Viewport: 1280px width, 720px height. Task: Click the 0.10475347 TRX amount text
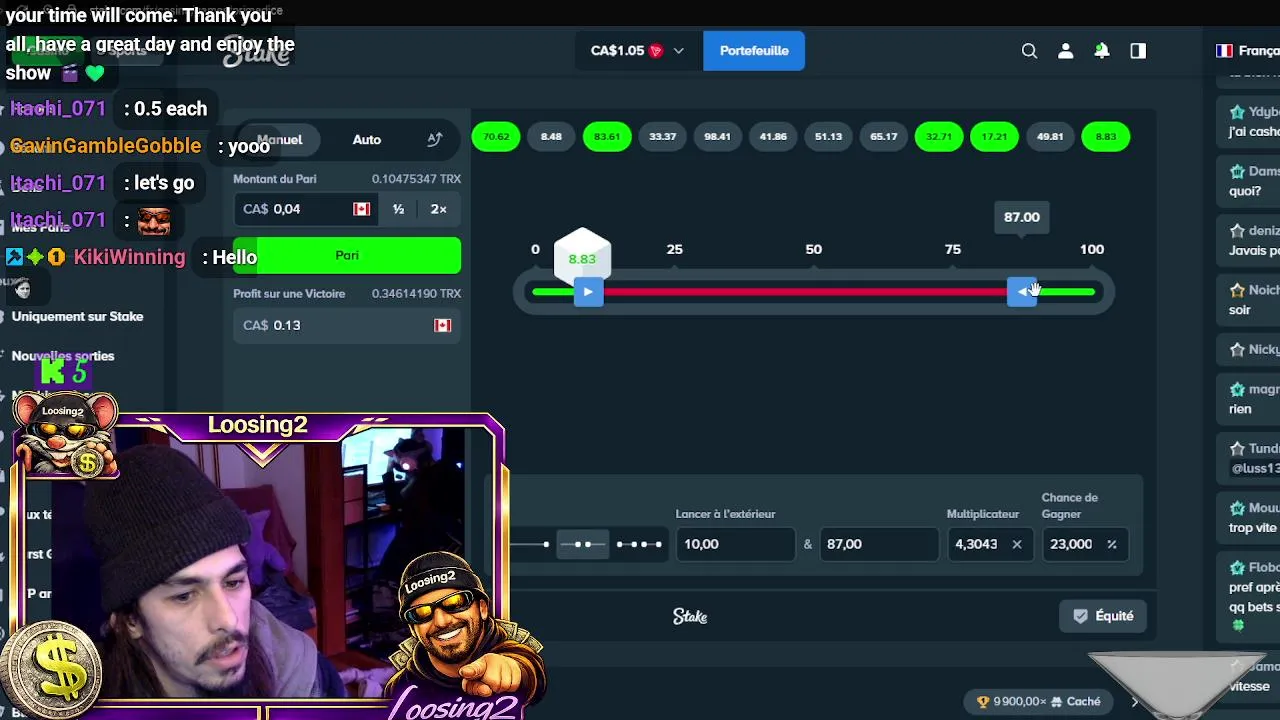416,179
